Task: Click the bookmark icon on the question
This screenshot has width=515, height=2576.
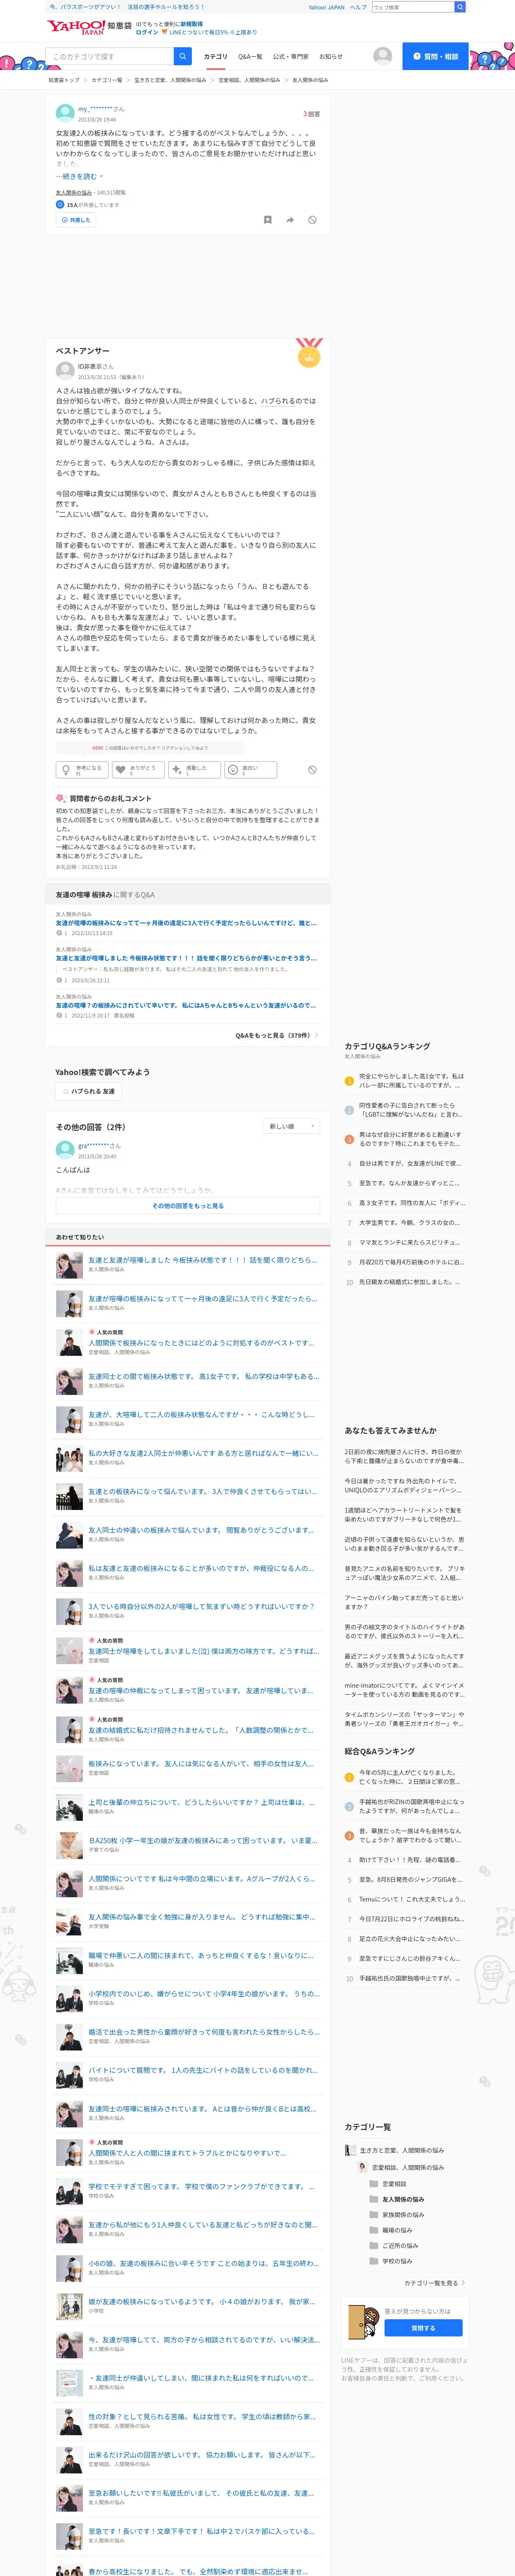Action: (x=267, y=220)
